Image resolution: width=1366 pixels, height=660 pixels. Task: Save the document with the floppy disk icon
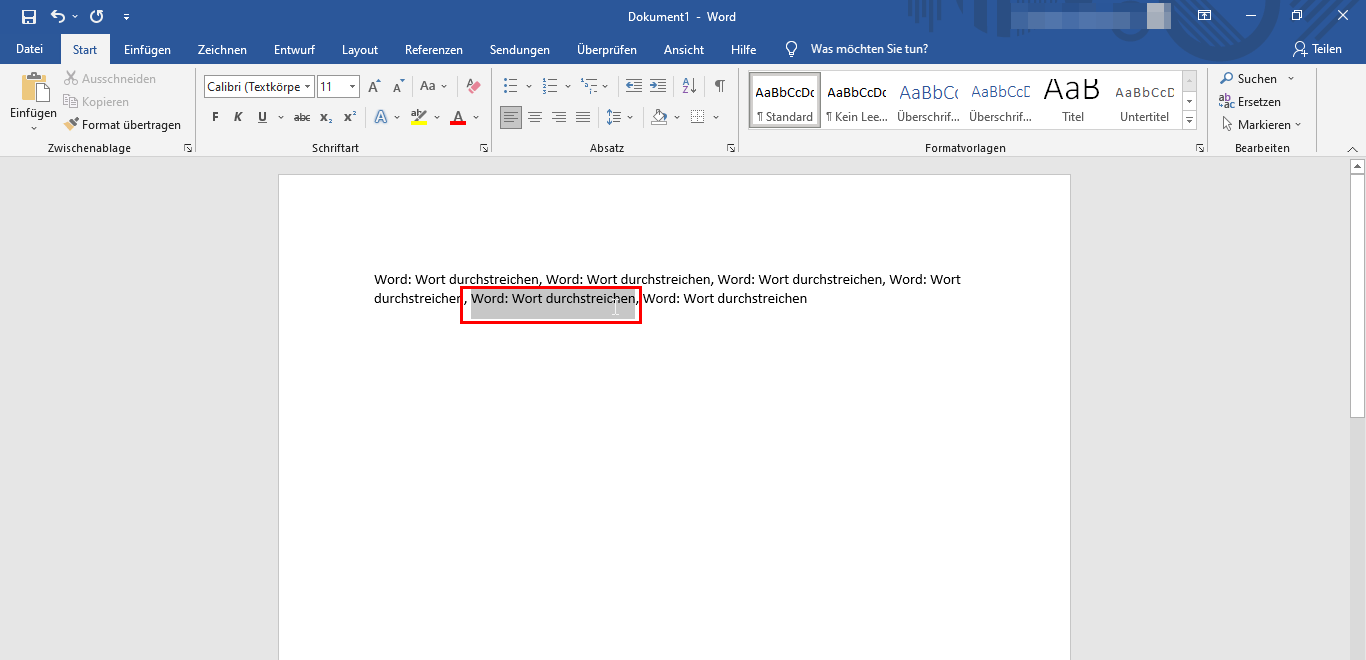[x=29, y=17]
